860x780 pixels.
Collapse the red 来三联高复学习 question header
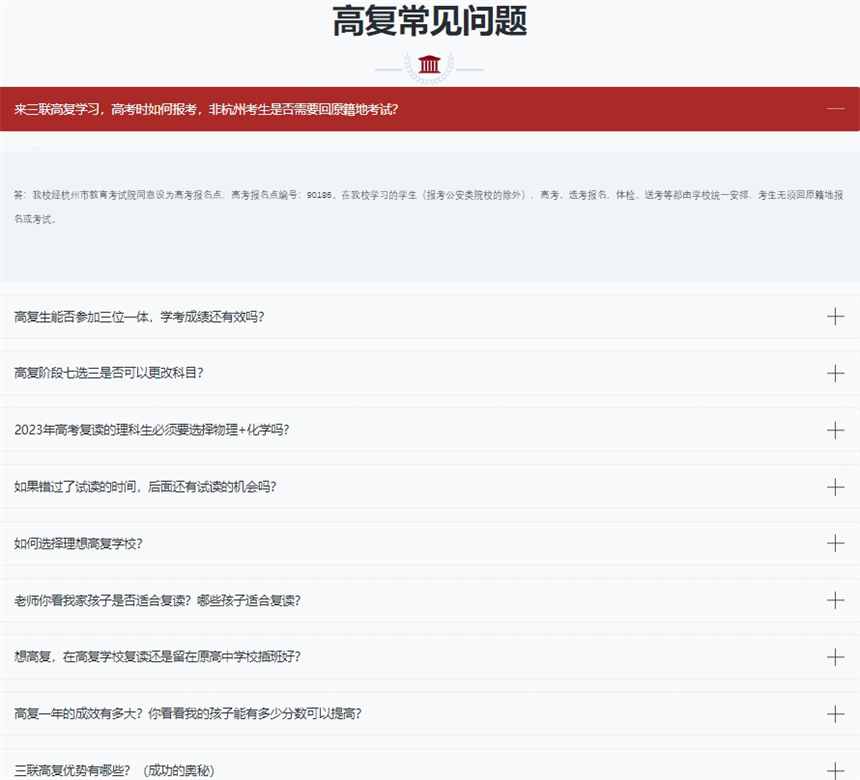206,109
